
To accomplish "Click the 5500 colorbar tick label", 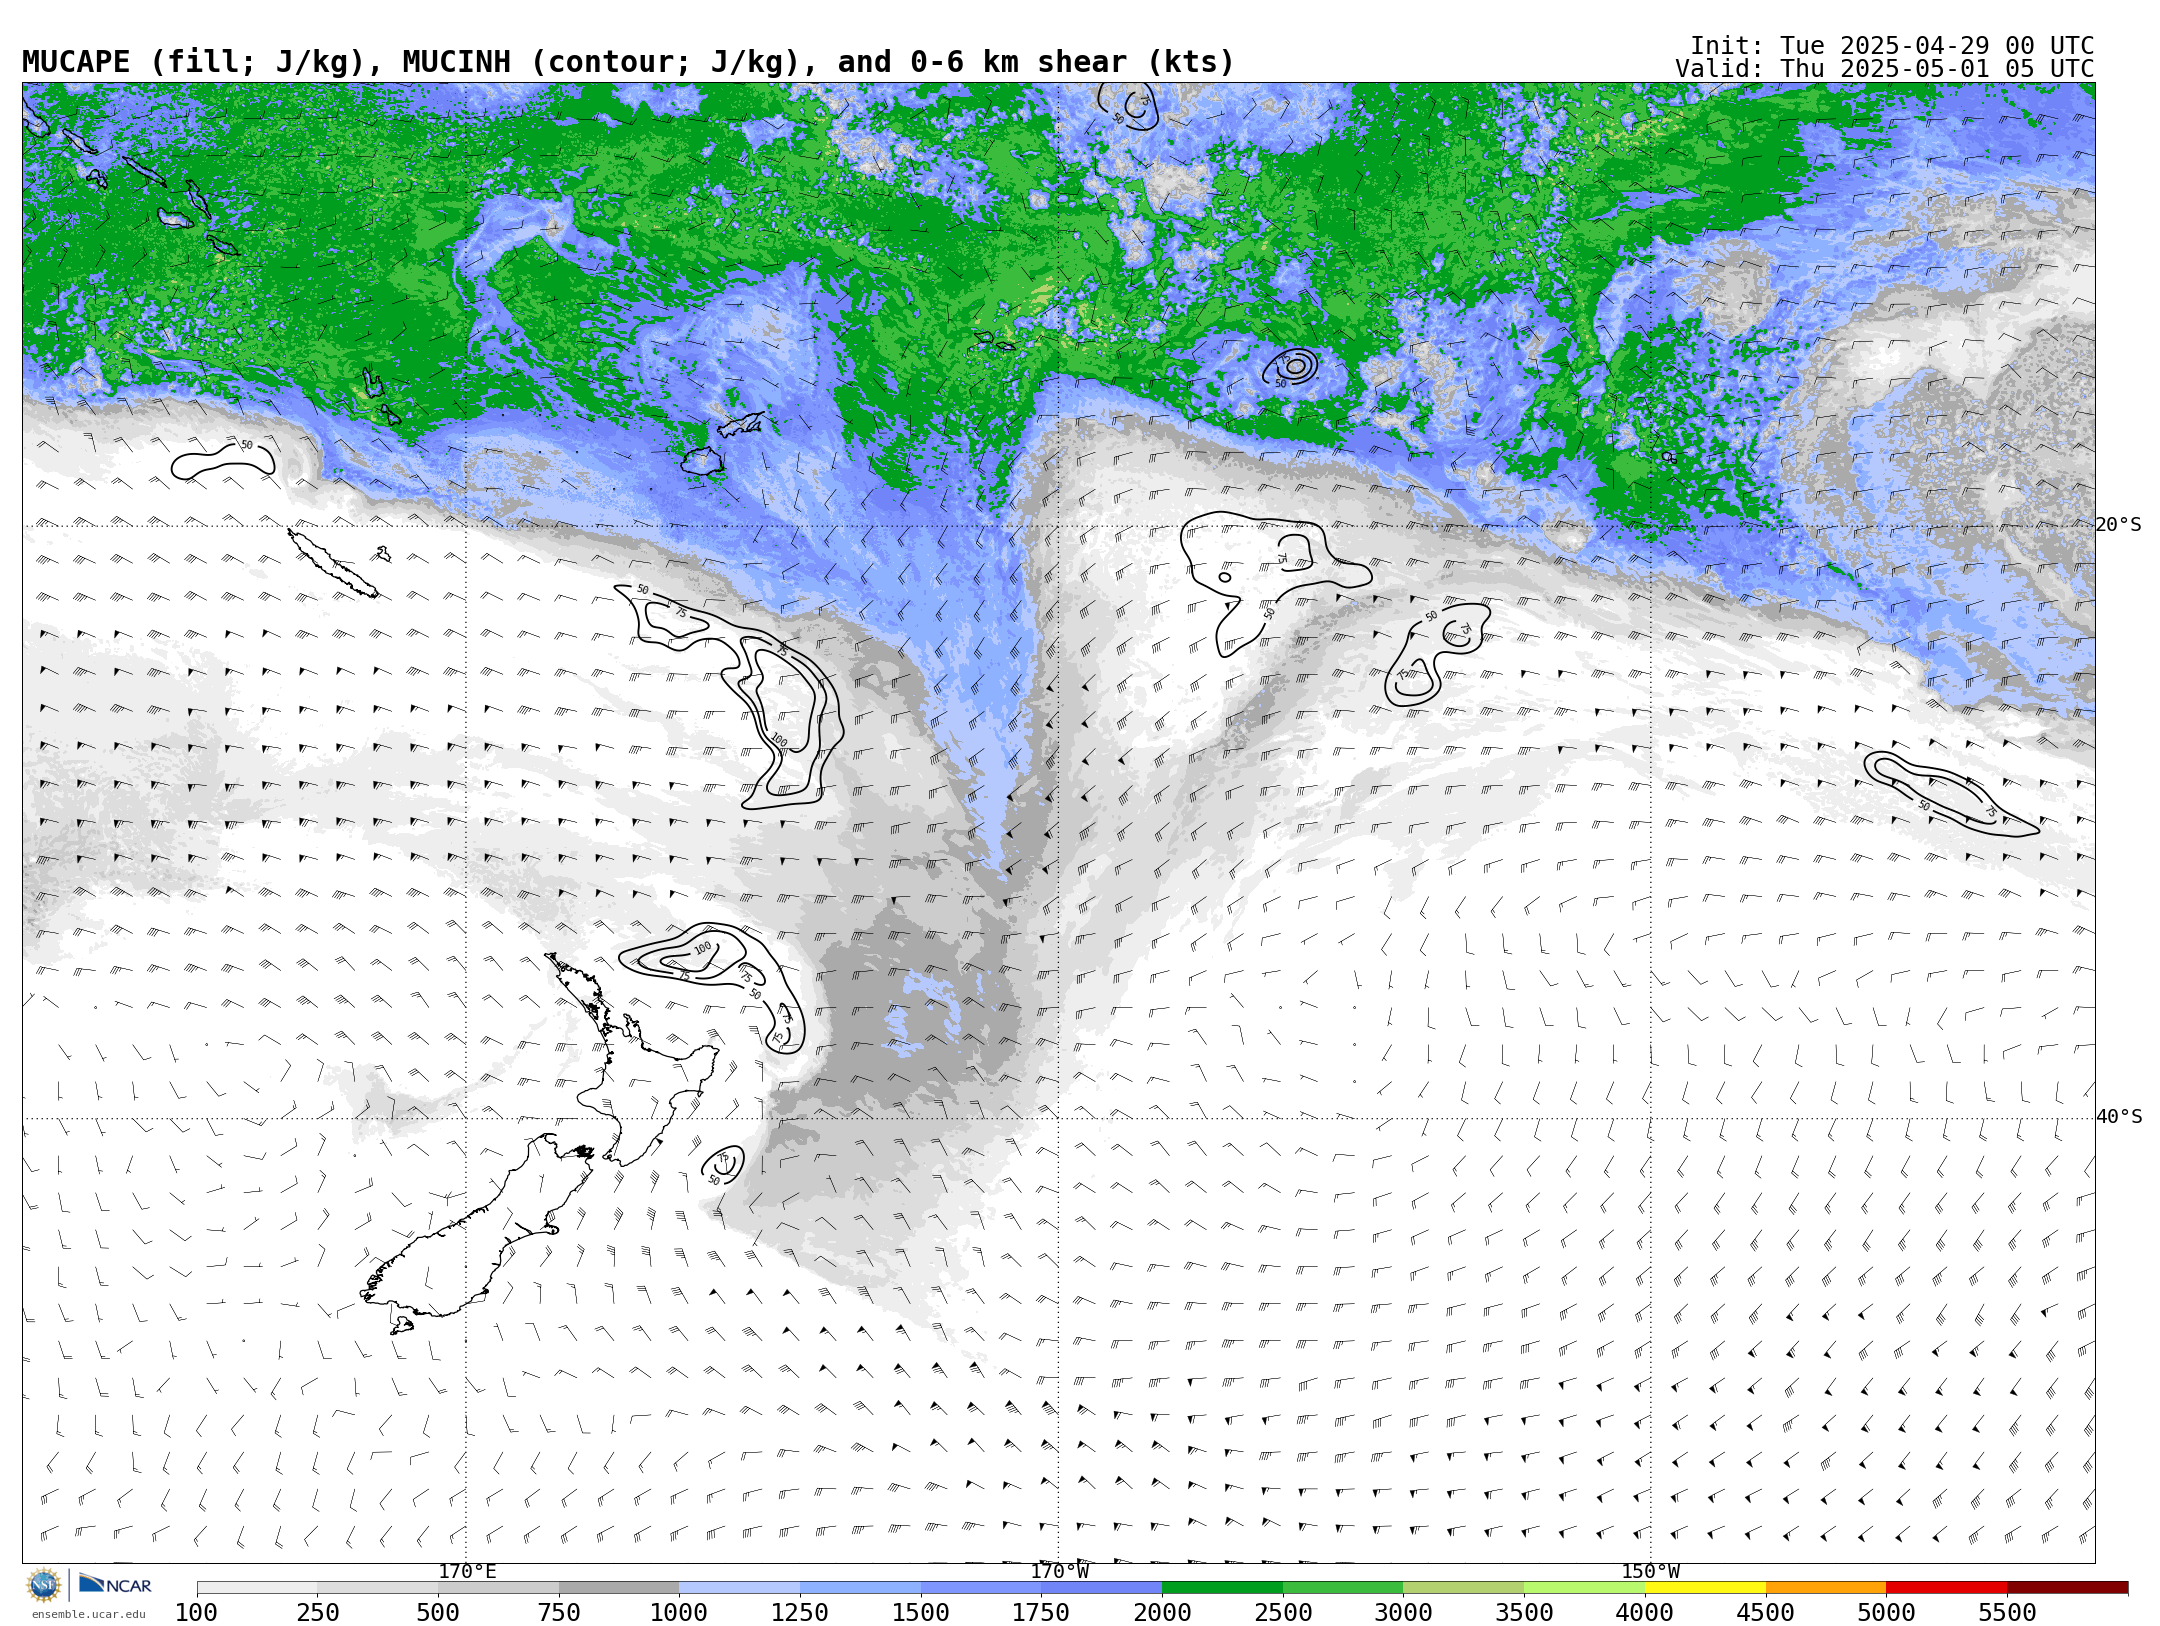I will pyautogui.click(x=2007, y=1612).
